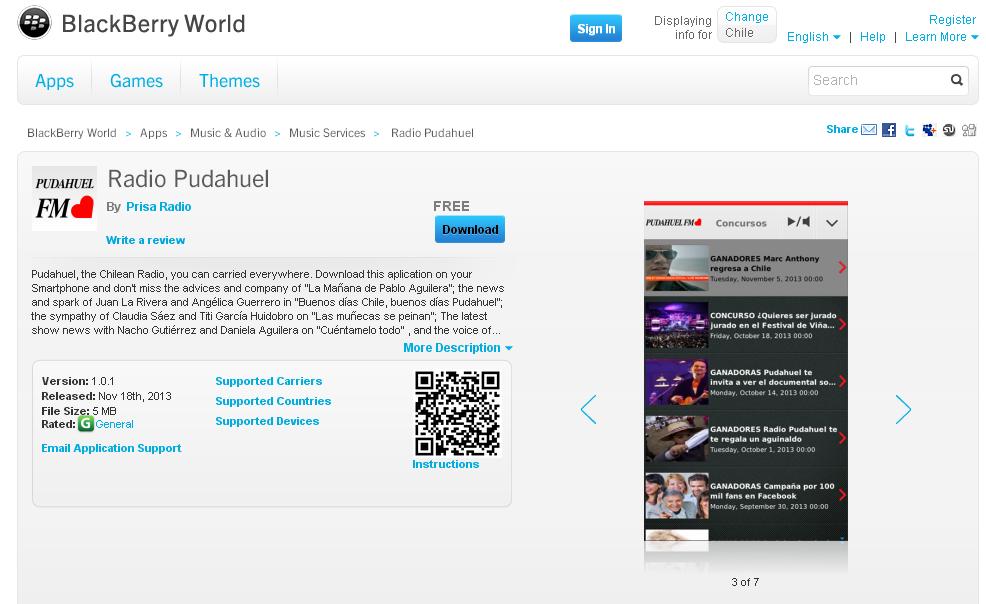The height and width of the screenshot is (604, 986).
Task: Open the English language dropdown
Action: coord(814,37)
